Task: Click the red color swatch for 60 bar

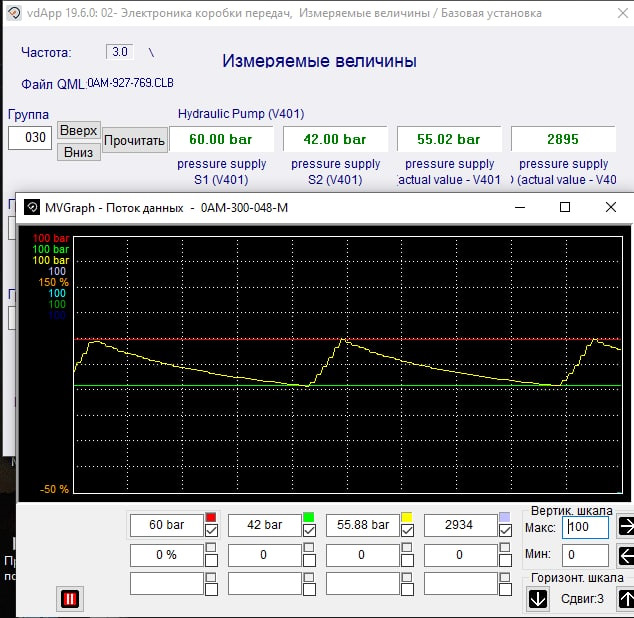Action: (x=211, y=517)
